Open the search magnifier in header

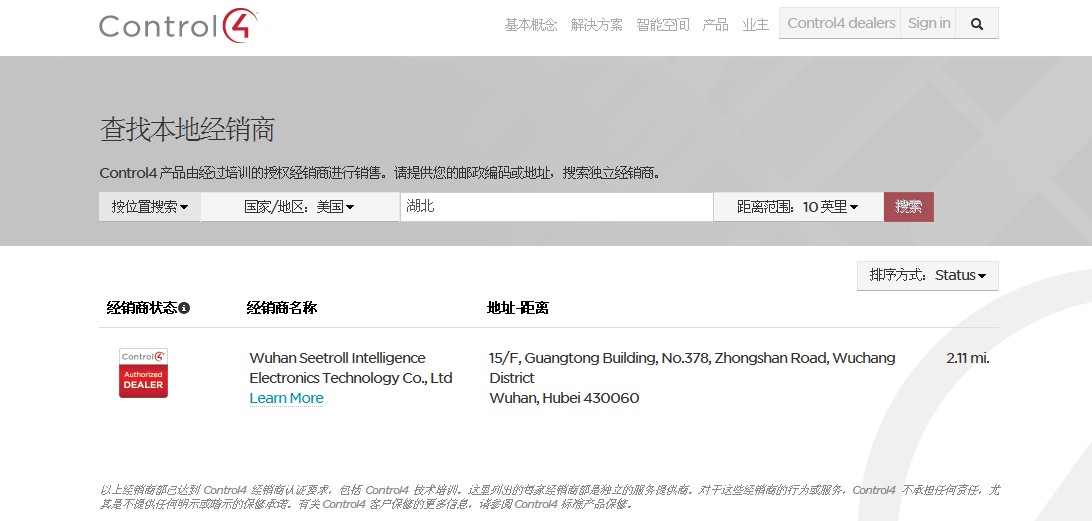(977, 24)
